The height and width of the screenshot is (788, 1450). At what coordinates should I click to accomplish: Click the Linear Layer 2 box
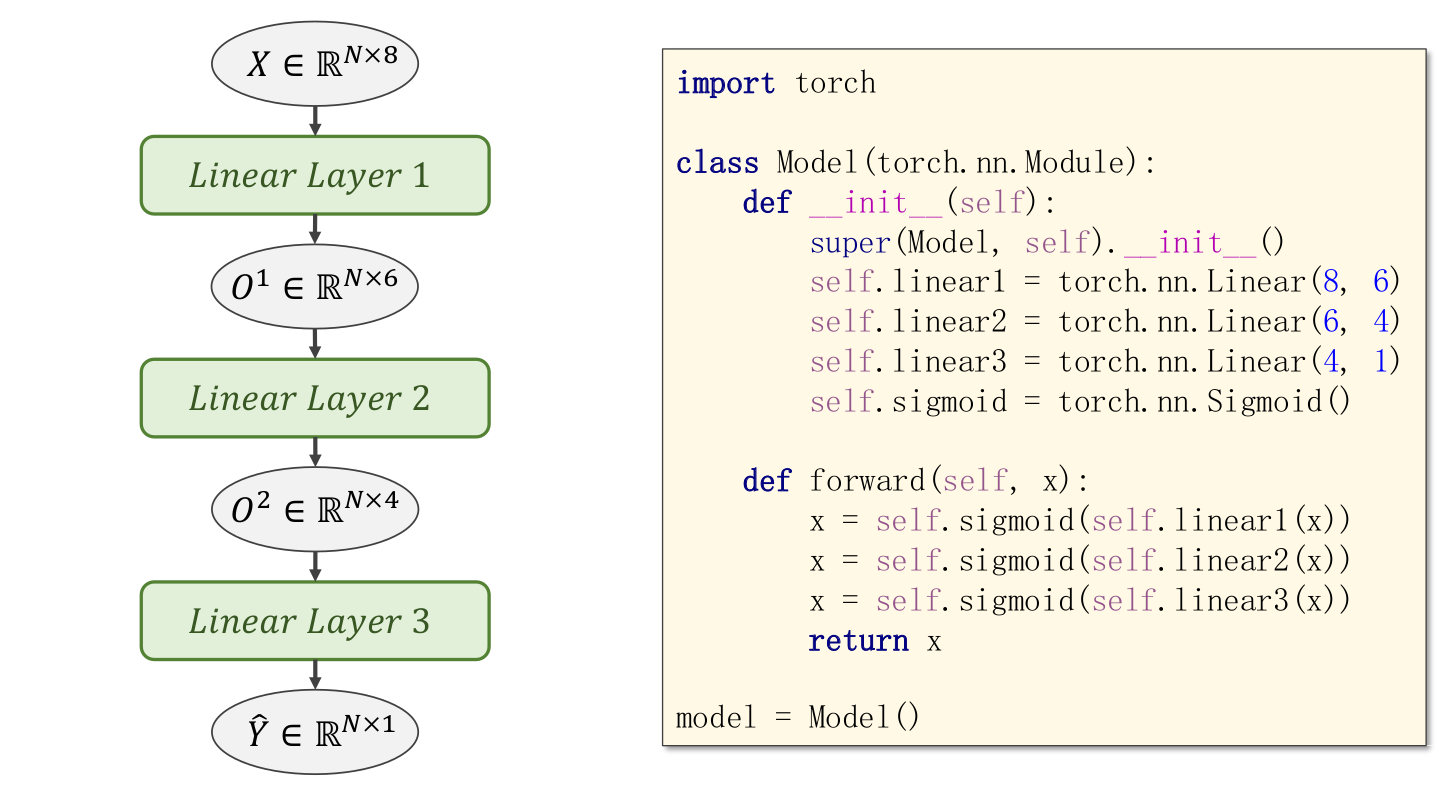coord(315,398)
